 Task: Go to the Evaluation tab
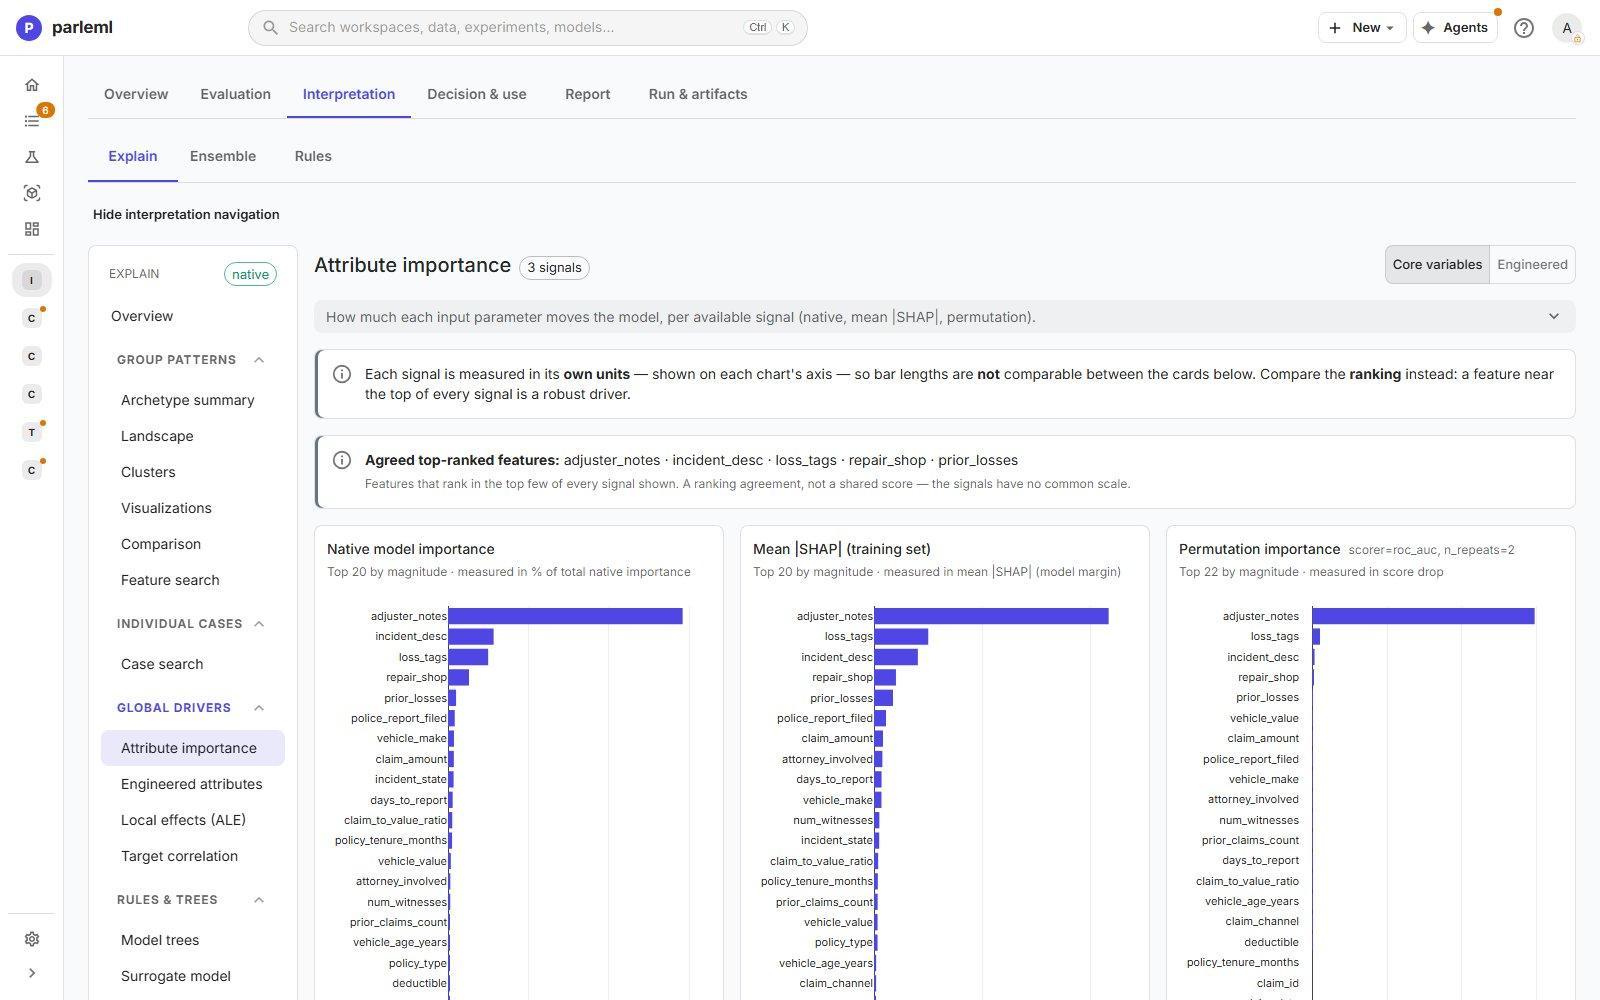click(235, 94)
